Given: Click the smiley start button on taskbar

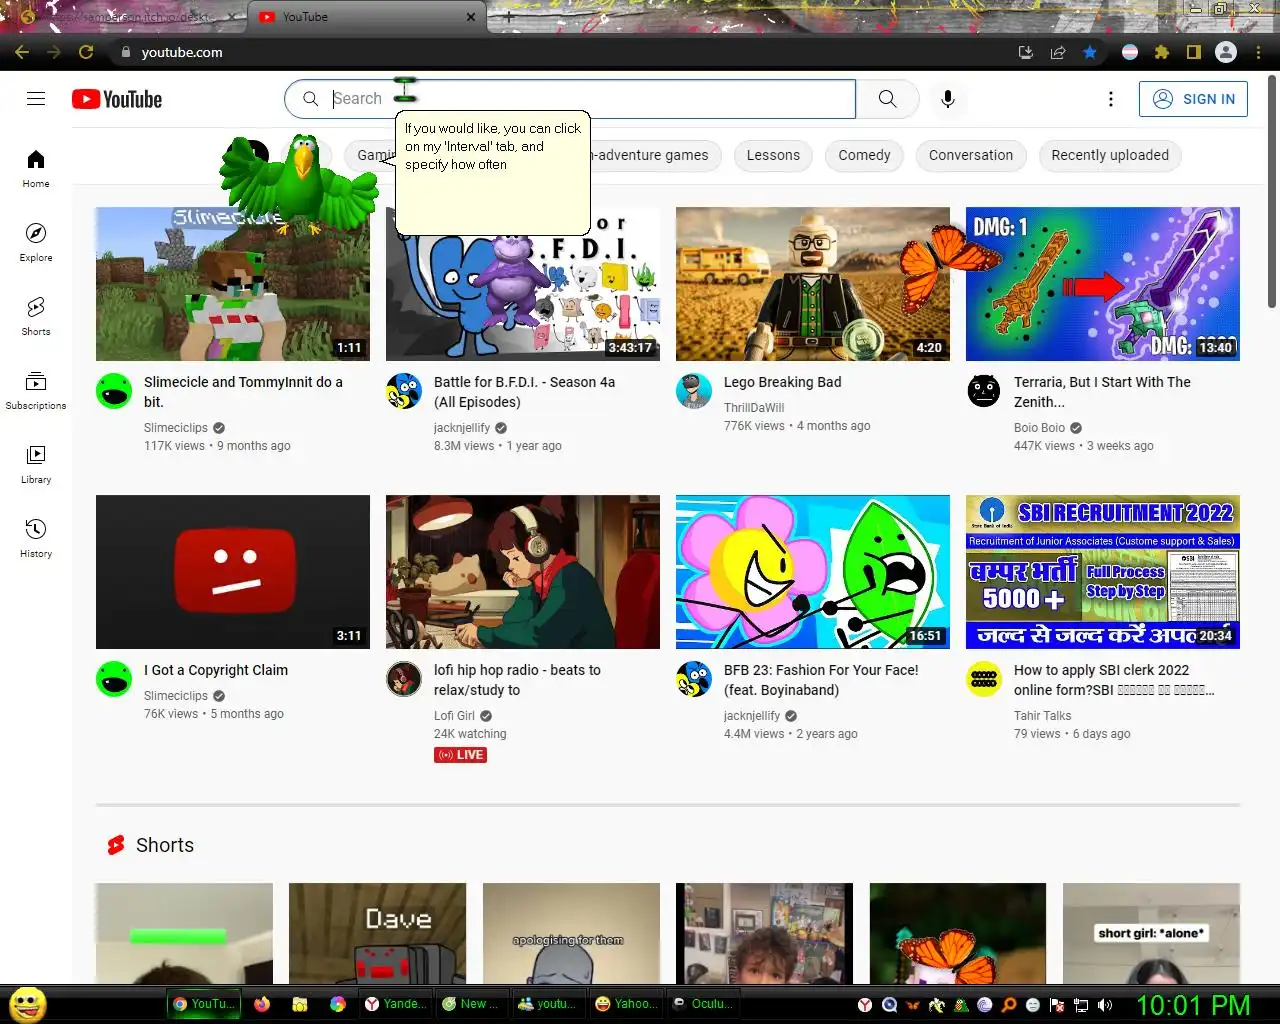Looking at the screenshot, I should click(28, 1004).
